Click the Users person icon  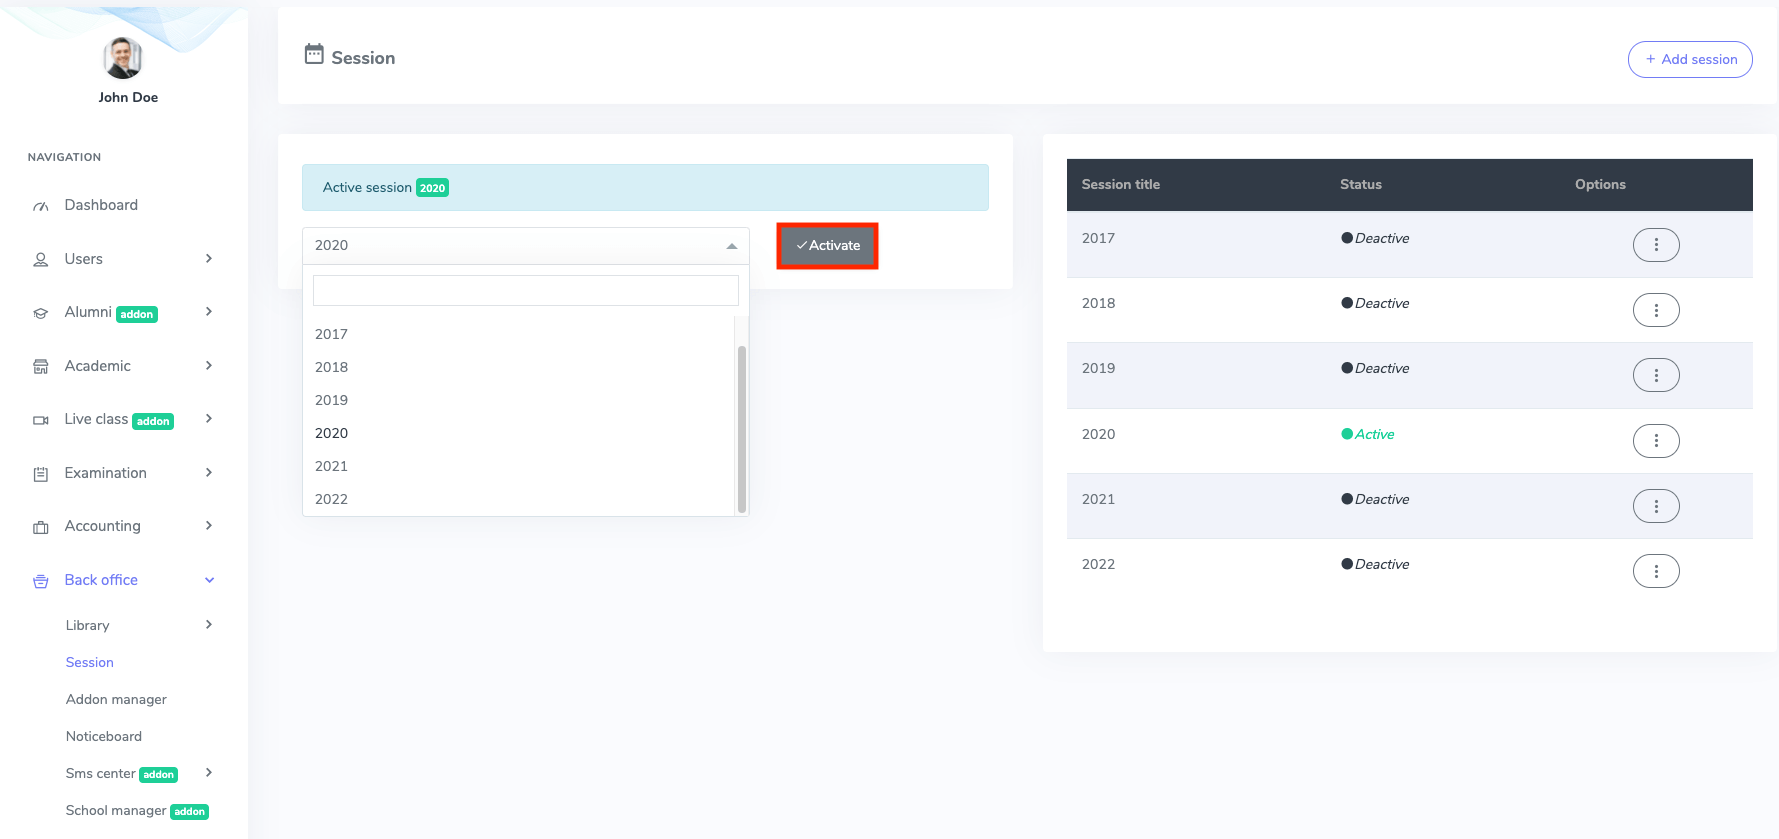[41, 260]
